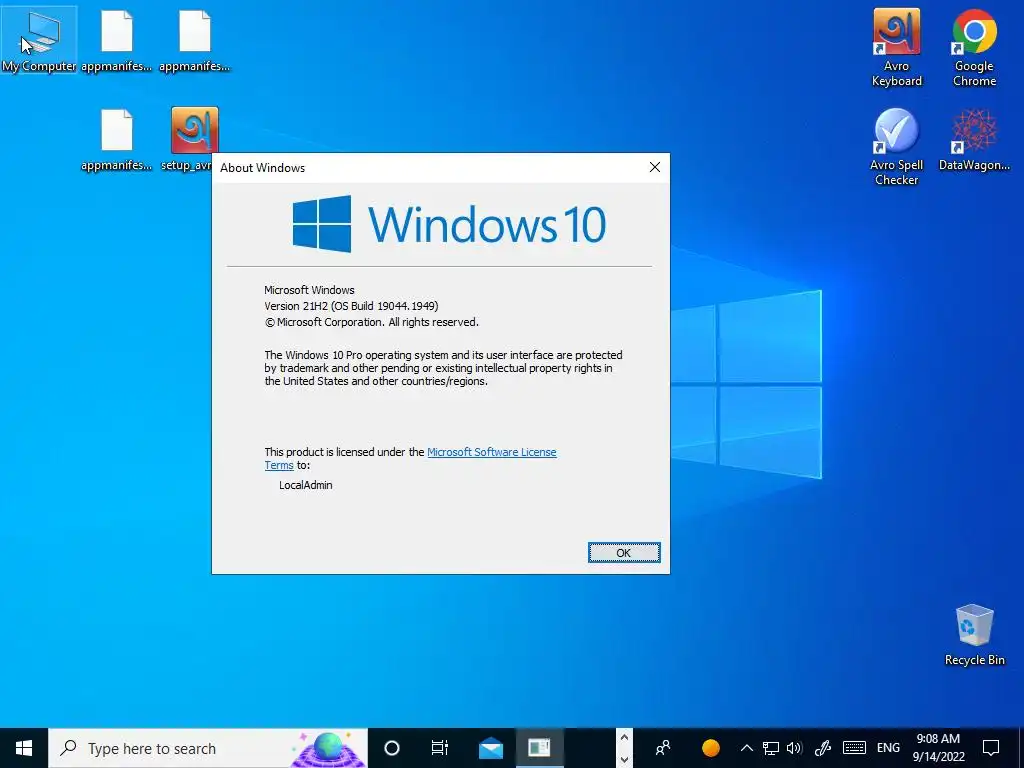Click the Cortana circle taskbar icon

392,748
